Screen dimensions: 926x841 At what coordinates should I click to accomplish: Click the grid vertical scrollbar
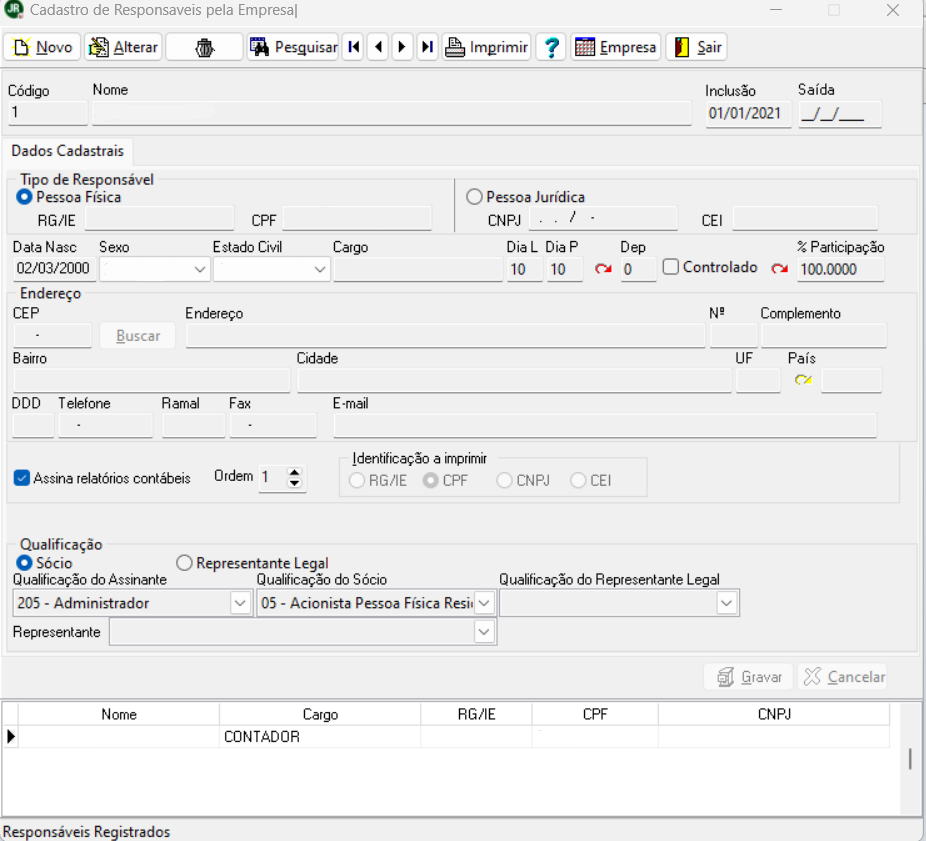tap(911, 759)
